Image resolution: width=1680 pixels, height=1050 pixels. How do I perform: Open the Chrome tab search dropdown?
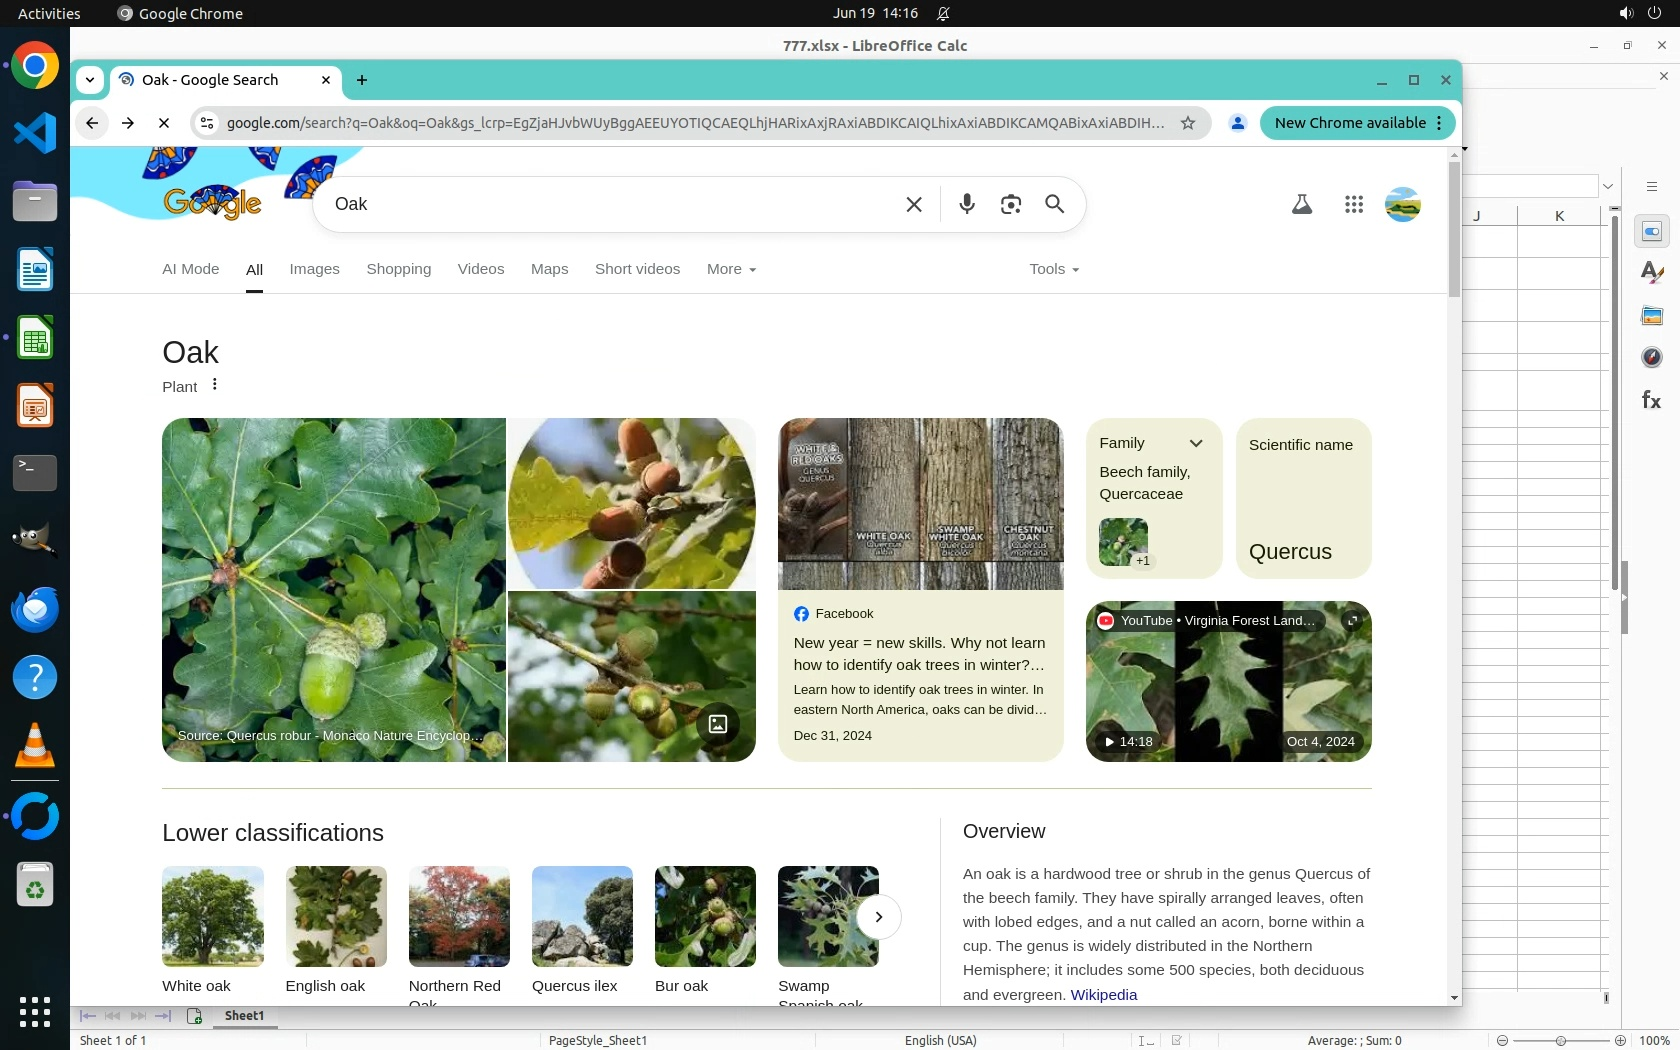90,80
